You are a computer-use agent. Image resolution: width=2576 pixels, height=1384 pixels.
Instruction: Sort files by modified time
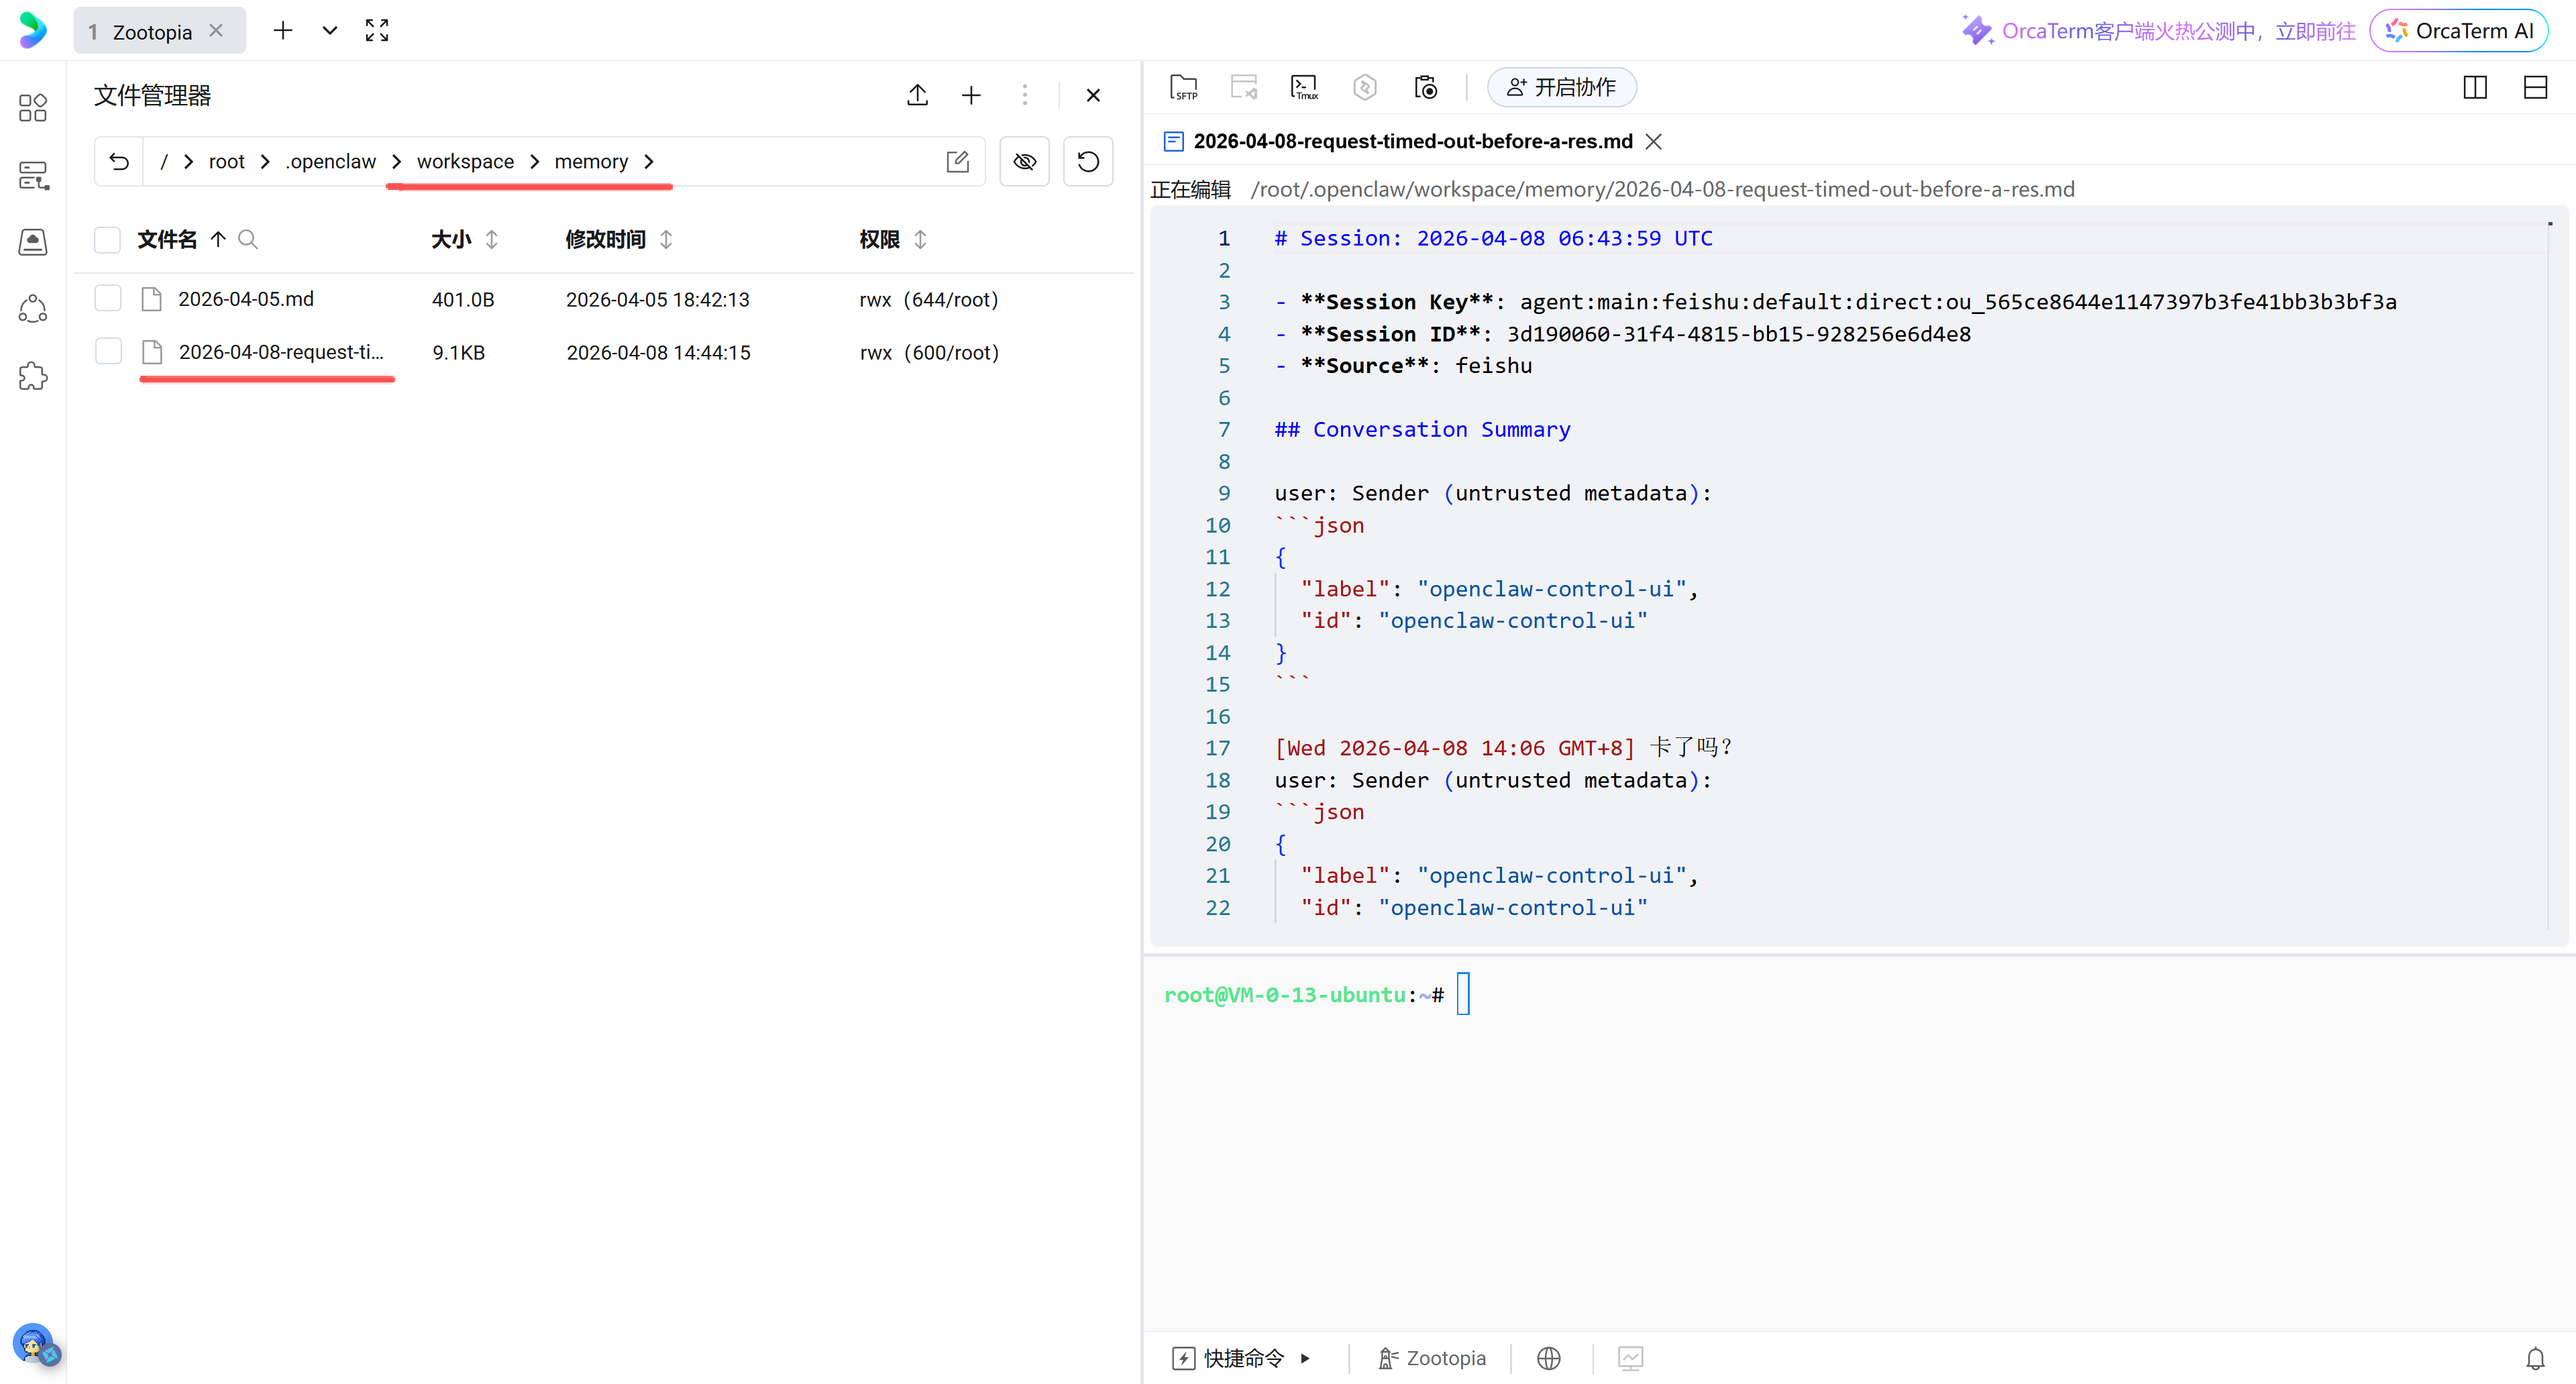(666, 240)
